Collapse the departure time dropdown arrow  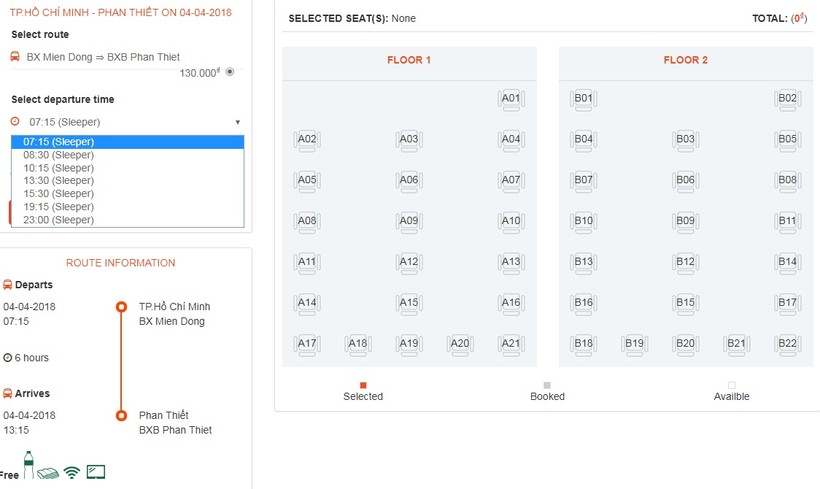[x=238, y=122]
